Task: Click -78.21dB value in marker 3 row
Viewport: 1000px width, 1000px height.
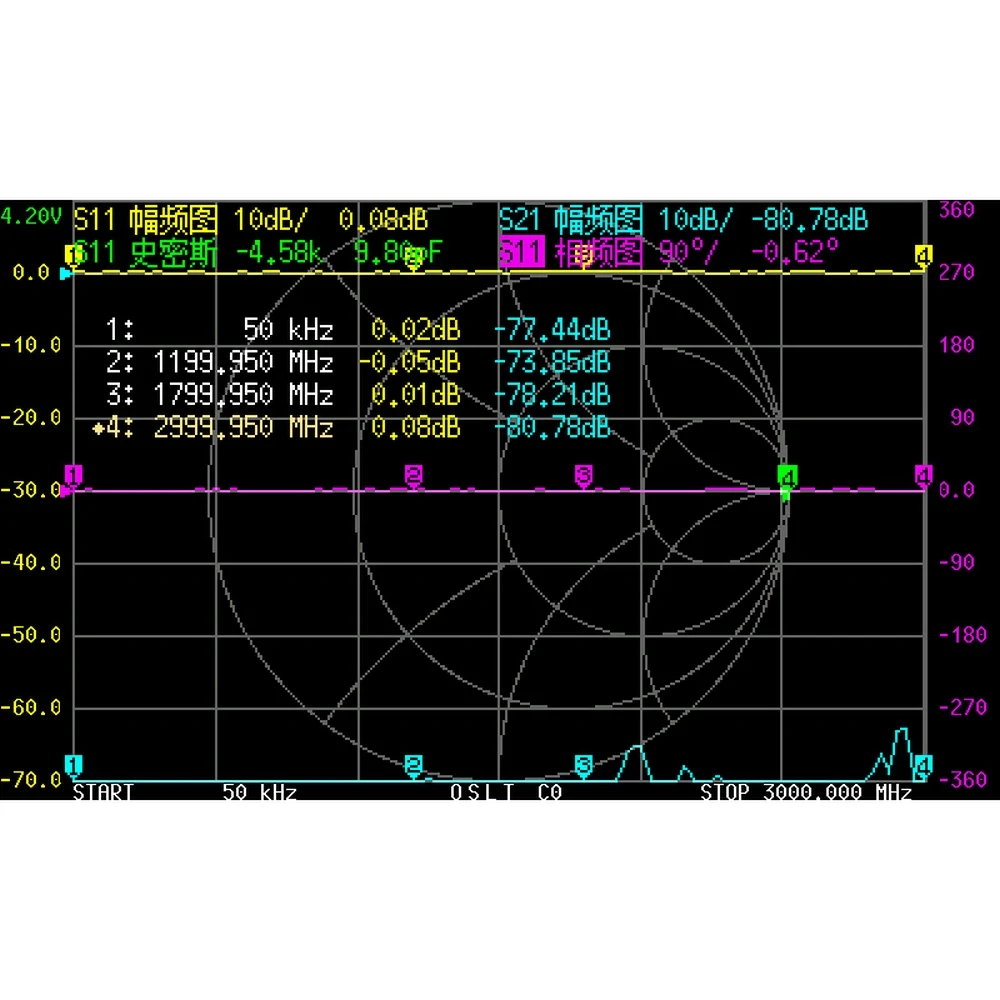Action: 552,395
